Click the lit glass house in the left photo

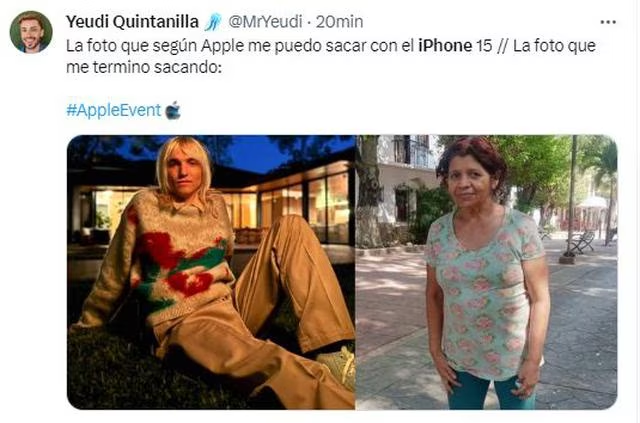286,204
